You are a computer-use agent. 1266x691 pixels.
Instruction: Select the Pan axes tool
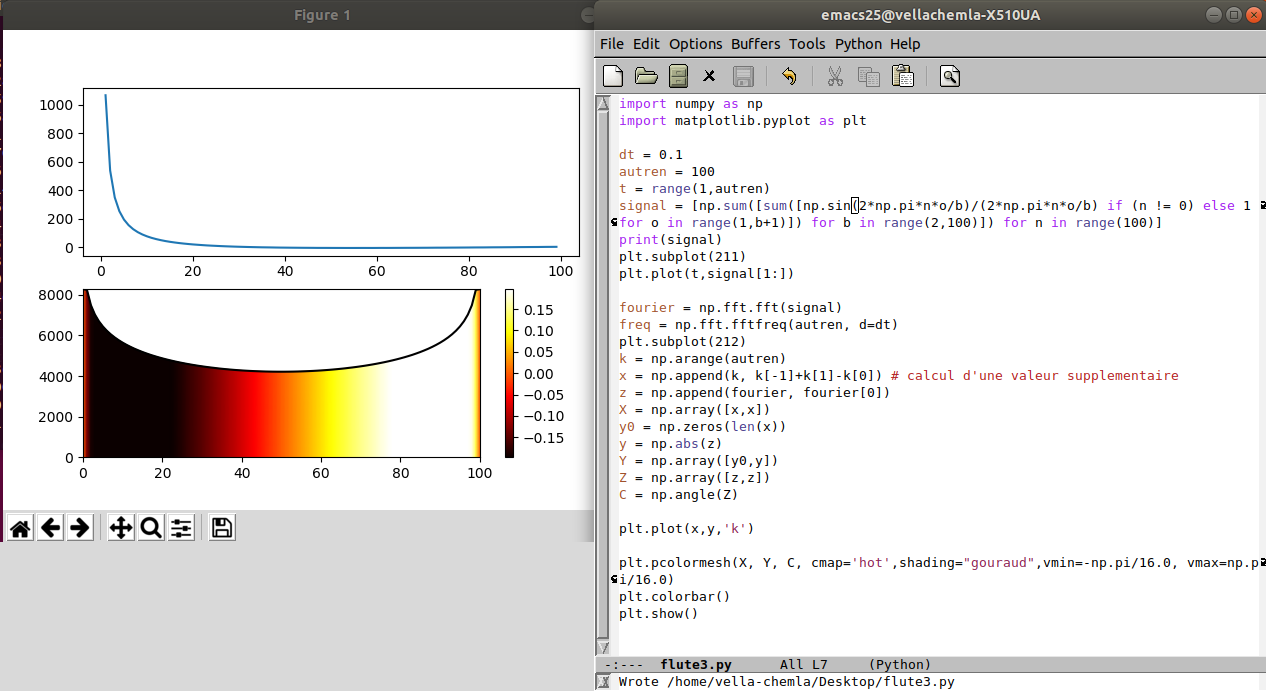point(121,528)
